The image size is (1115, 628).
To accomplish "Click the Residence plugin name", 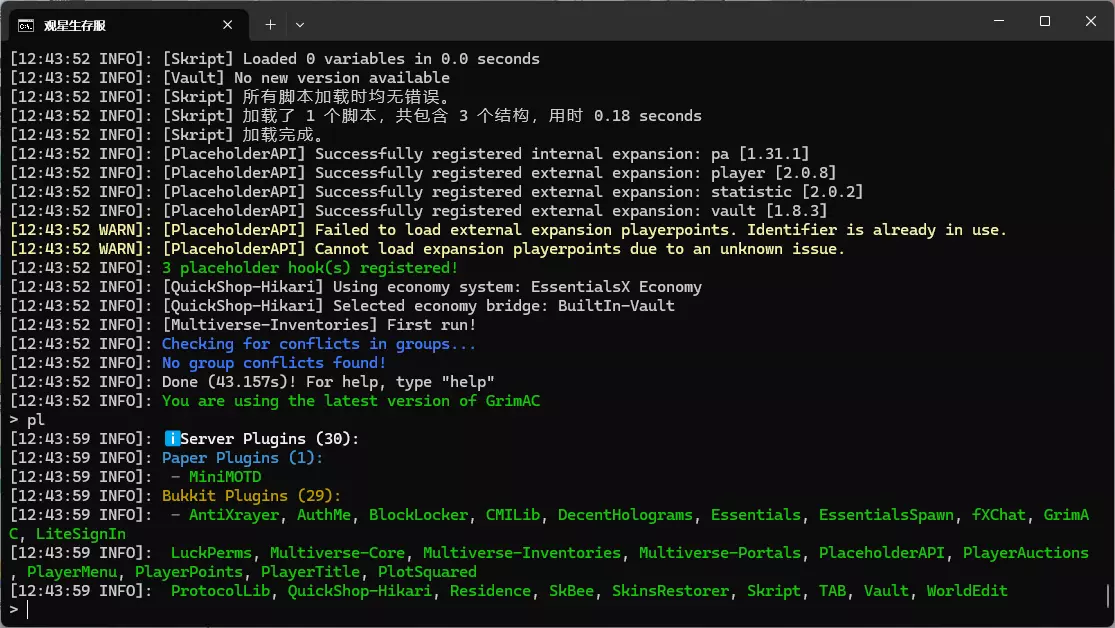I will tap(490, 591).
